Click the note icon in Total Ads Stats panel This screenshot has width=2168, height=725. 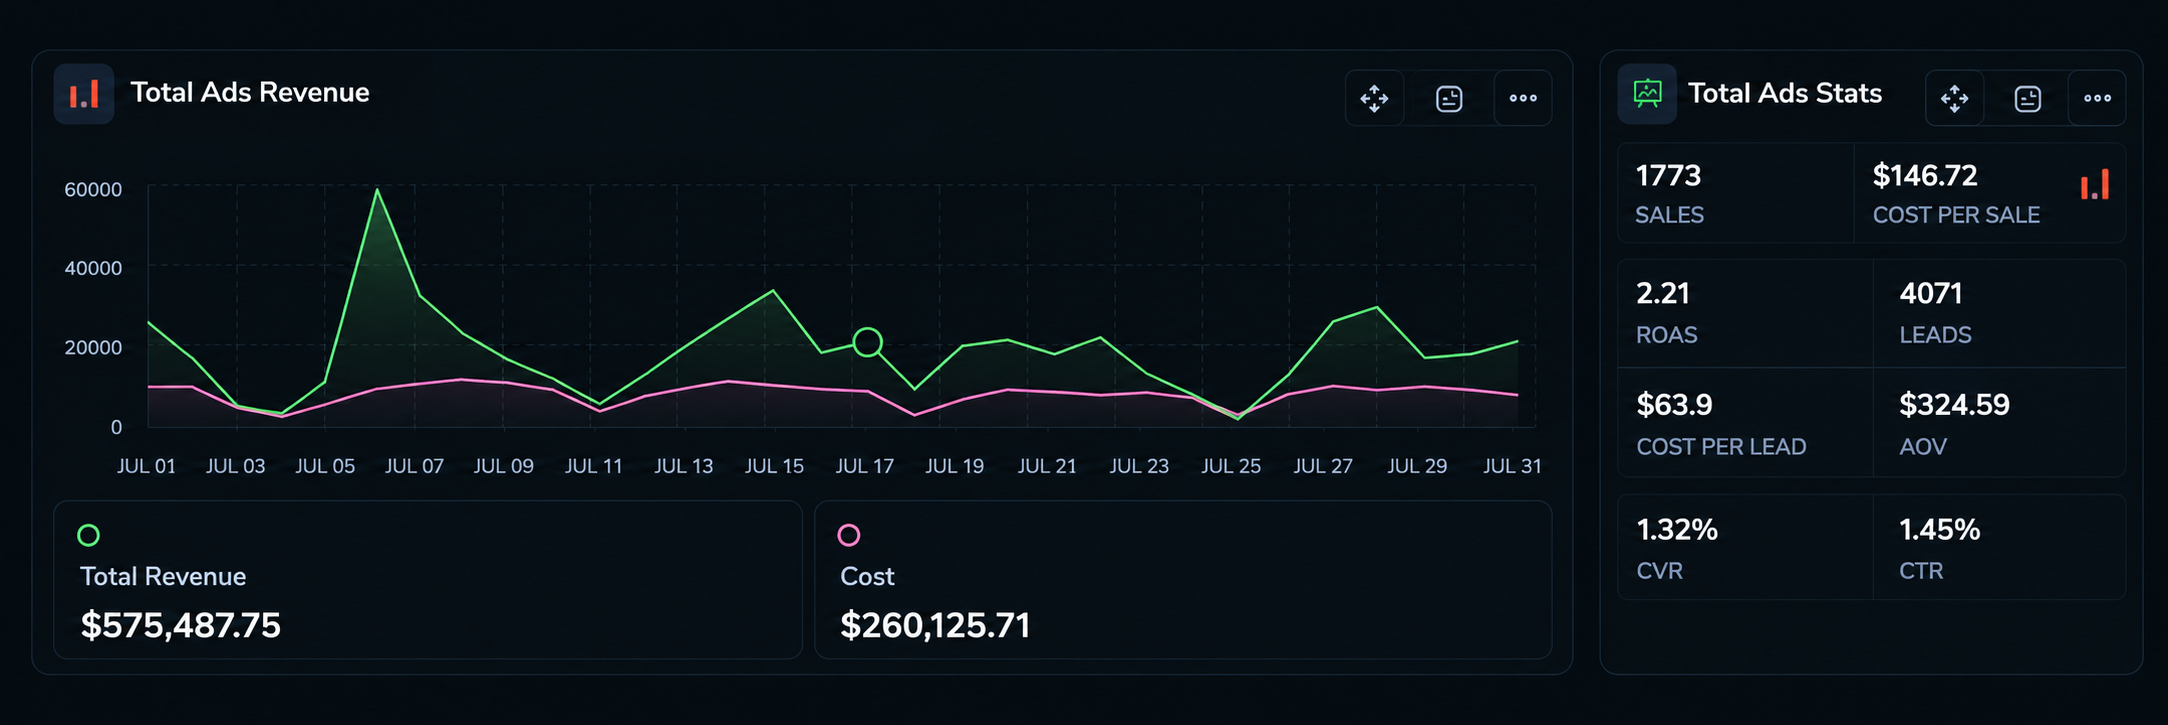pos(2027,98)
